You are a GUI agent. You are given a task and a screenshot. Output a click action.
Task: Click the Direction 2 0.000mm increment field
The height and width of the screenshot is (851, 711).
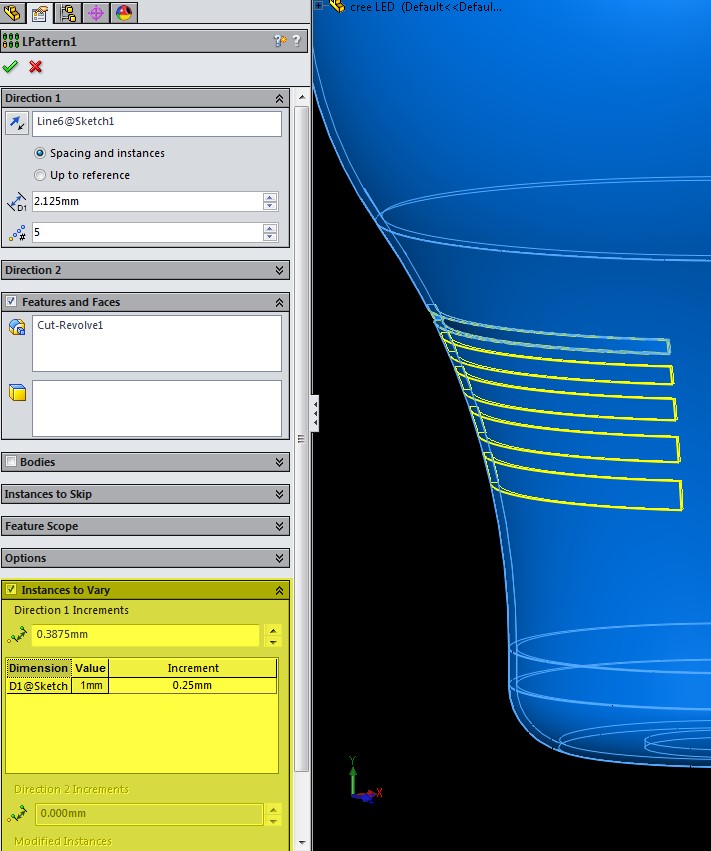click(x=149, y=814)
